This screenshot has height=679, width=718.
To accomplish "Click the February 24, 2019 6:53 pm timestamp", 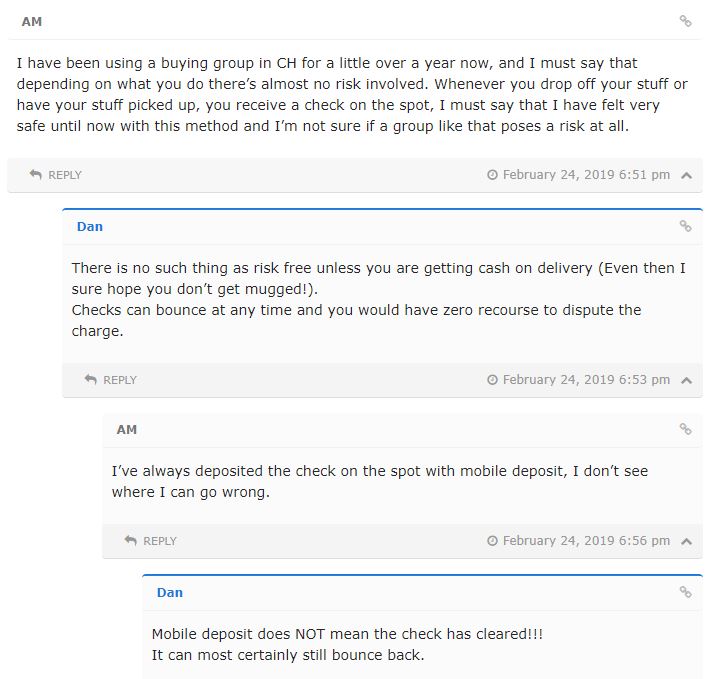I will point(586,380).
